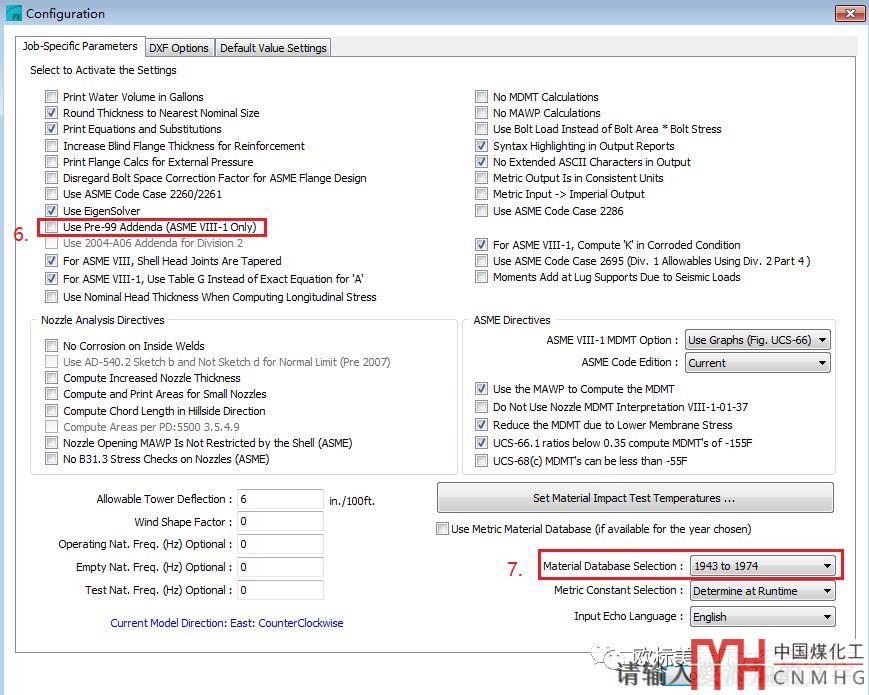Enable Compute Increased Nozzle Thickness
Image resolution: width=869 pixels, height=695 pixels.
click(52, 378)
